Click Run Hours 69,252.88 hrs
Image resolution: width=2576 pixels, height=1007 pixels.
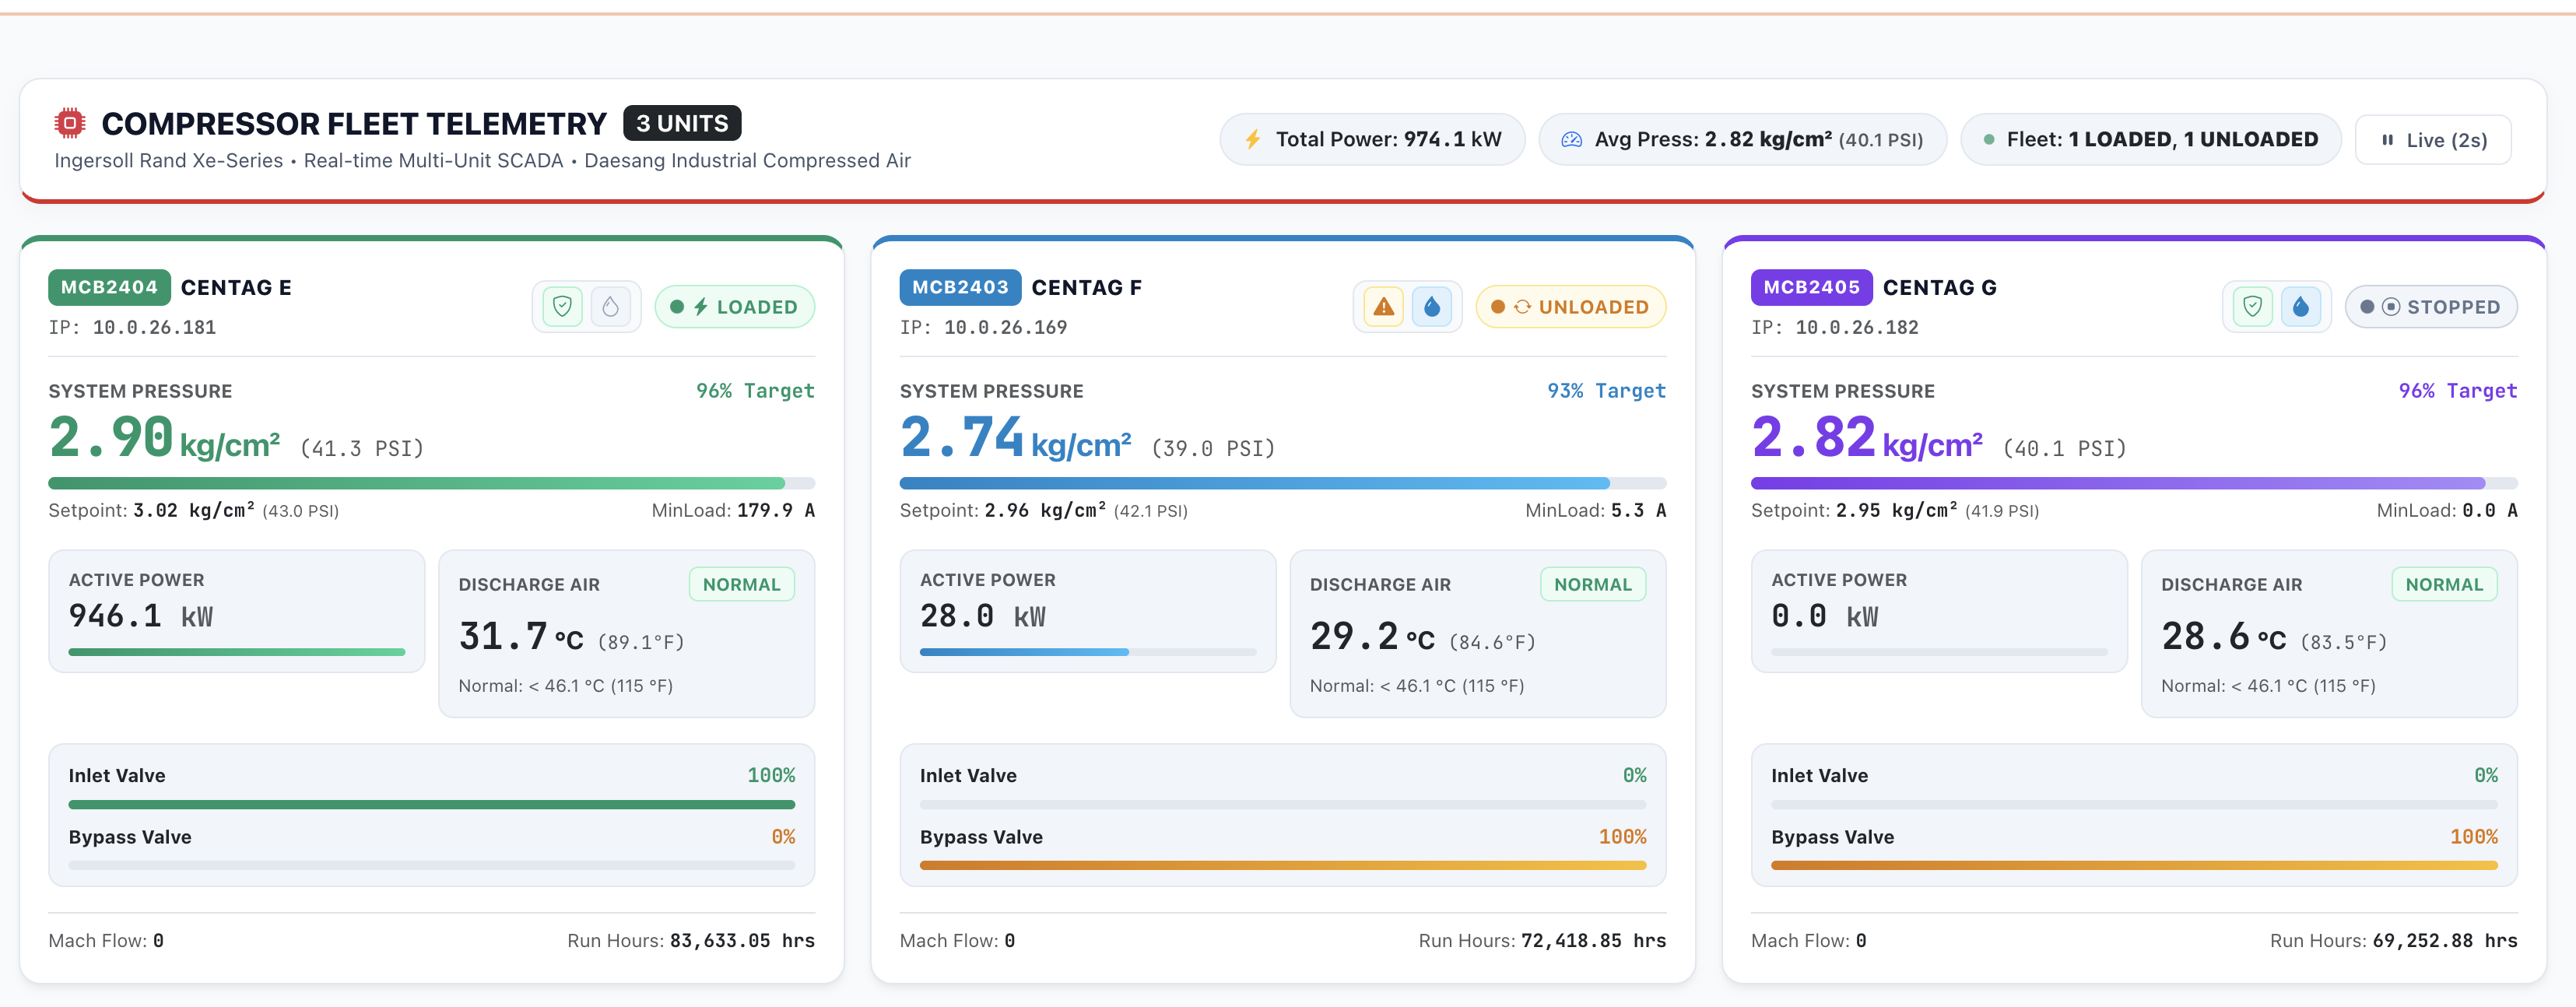(2393, 941)
